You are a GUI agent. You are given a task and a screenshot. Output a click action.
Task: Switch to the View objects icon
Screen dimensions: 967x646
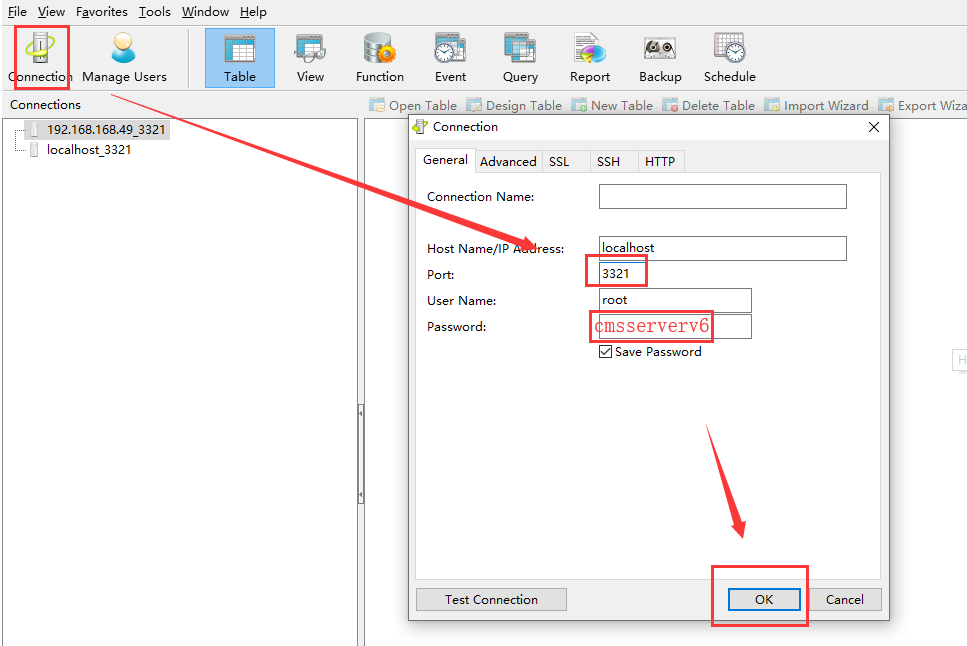point(310,58)
